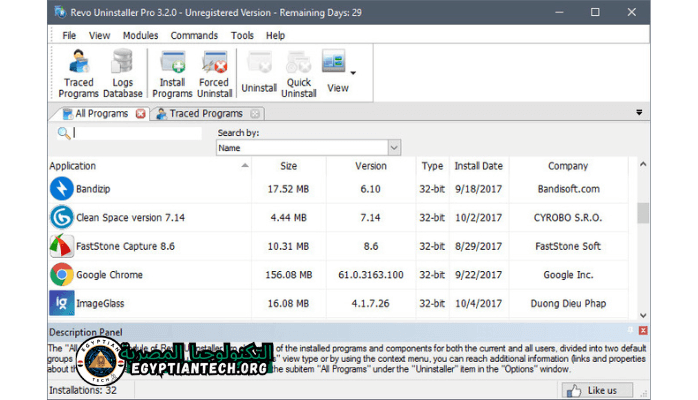Open the Tools menu
The image size is (698, 400).
click(242, 36)
